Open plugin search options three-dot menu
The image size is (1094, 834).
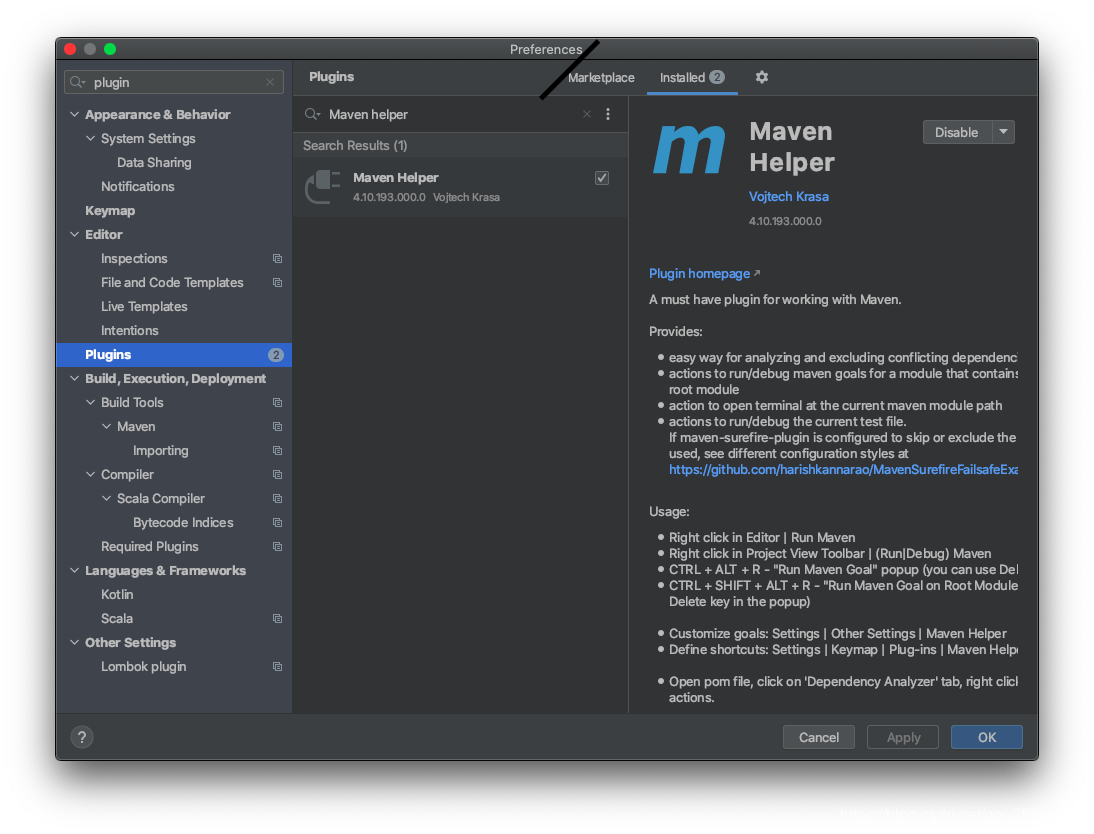tap(608, 114)
